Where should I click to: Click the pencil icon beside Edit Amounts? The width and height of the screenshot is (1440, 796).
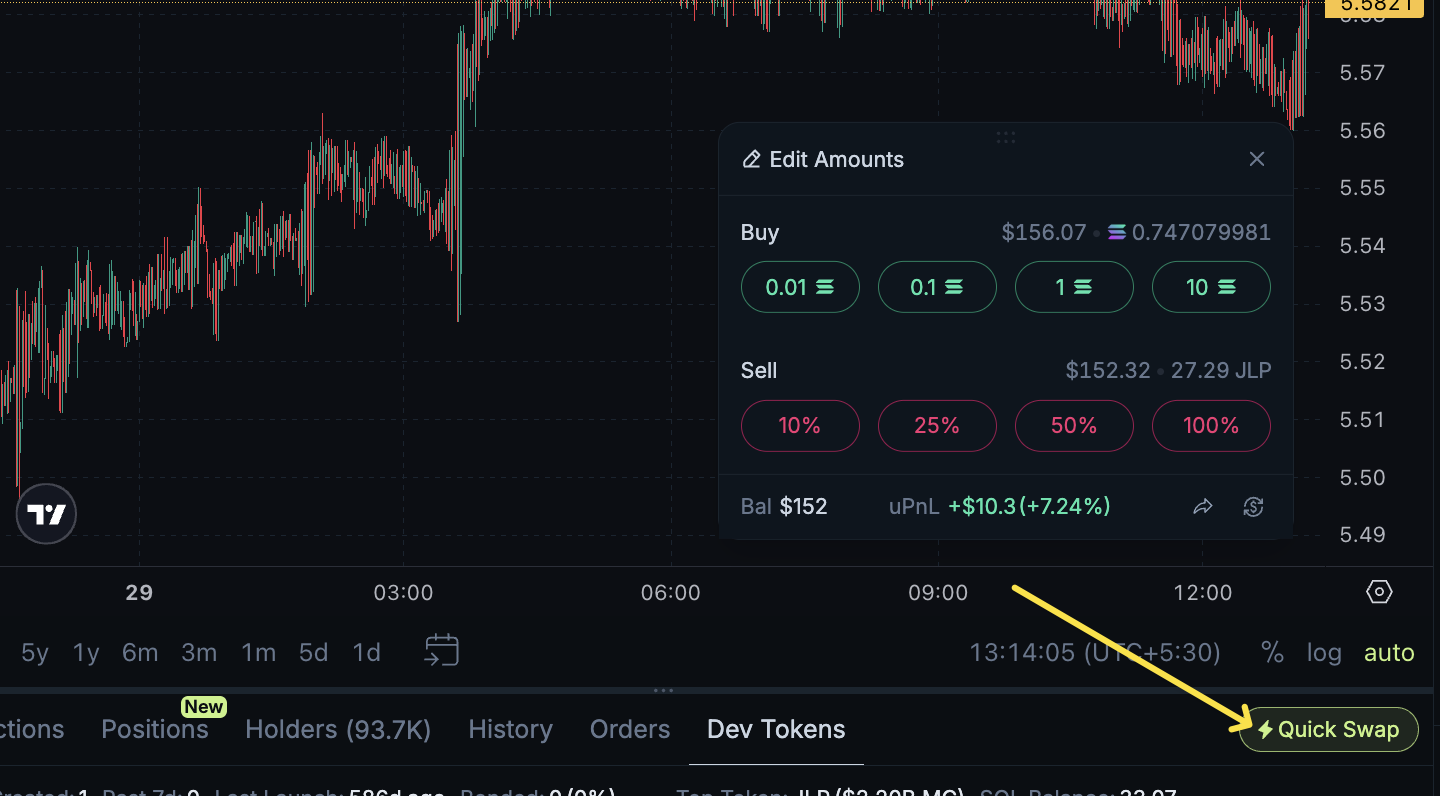point(752,158)
